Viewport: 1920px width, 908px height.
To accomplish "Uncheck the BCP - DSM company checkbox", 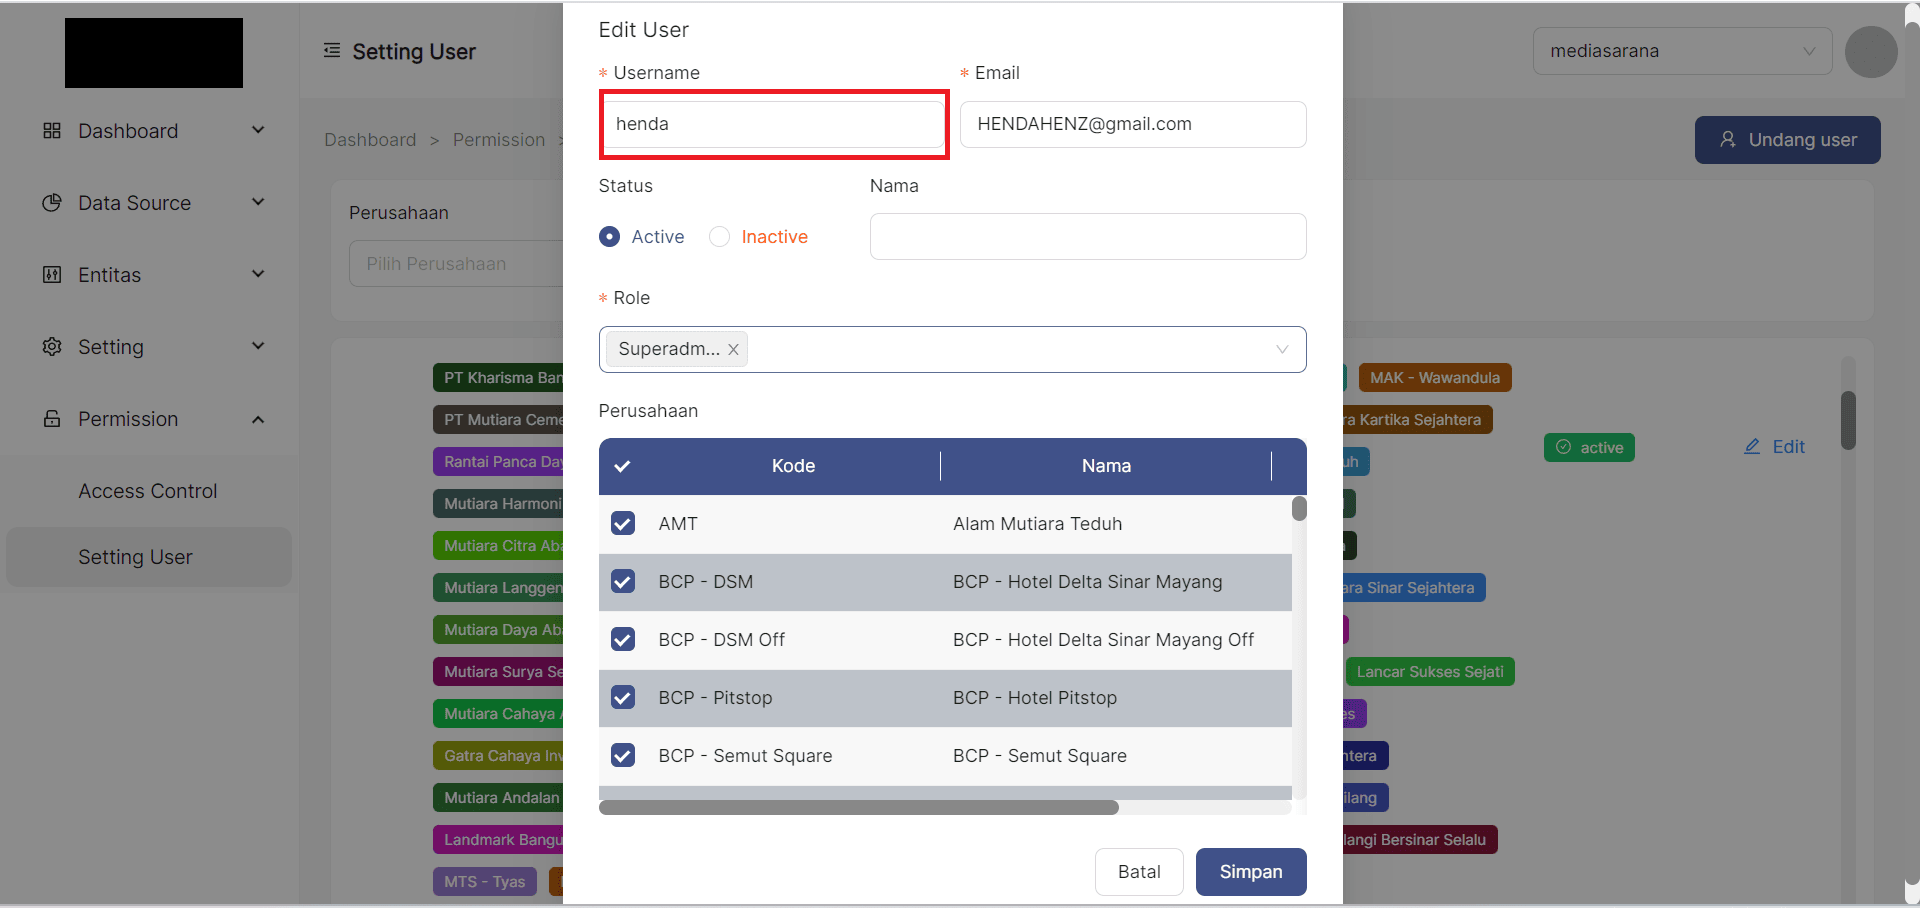I will (x=623, y=581).
